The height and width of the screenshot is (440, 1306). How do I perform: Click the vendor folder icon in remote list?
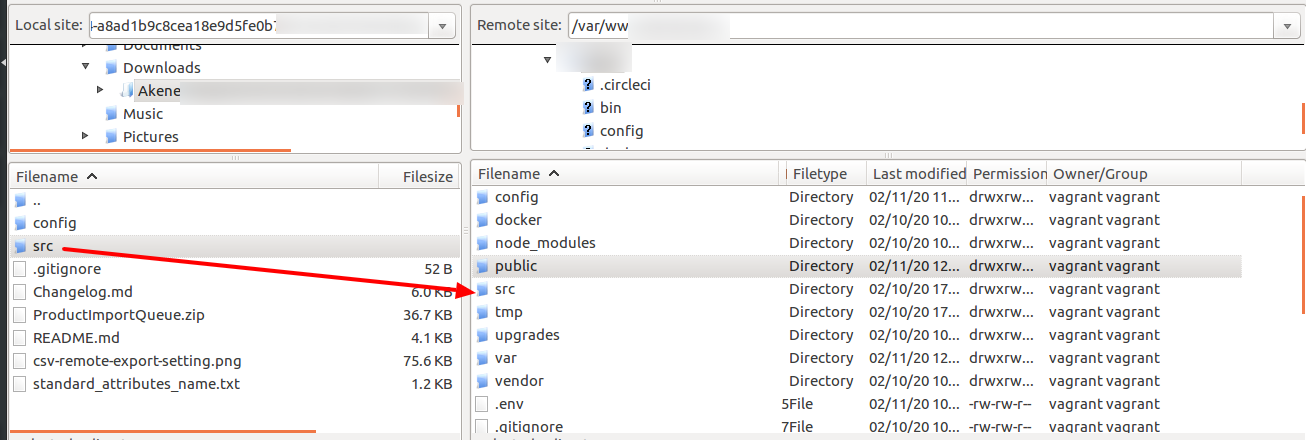pyautogui.click(x=483, y=381)
